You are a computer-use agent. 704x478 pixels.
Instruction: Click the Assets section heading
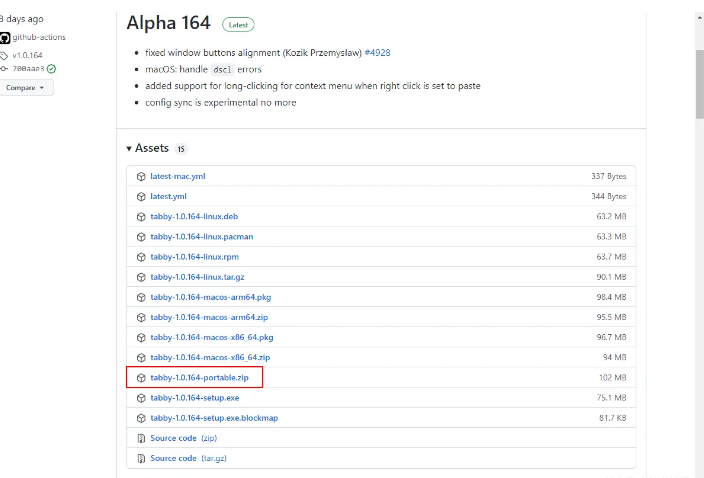(x=152, y=148)
